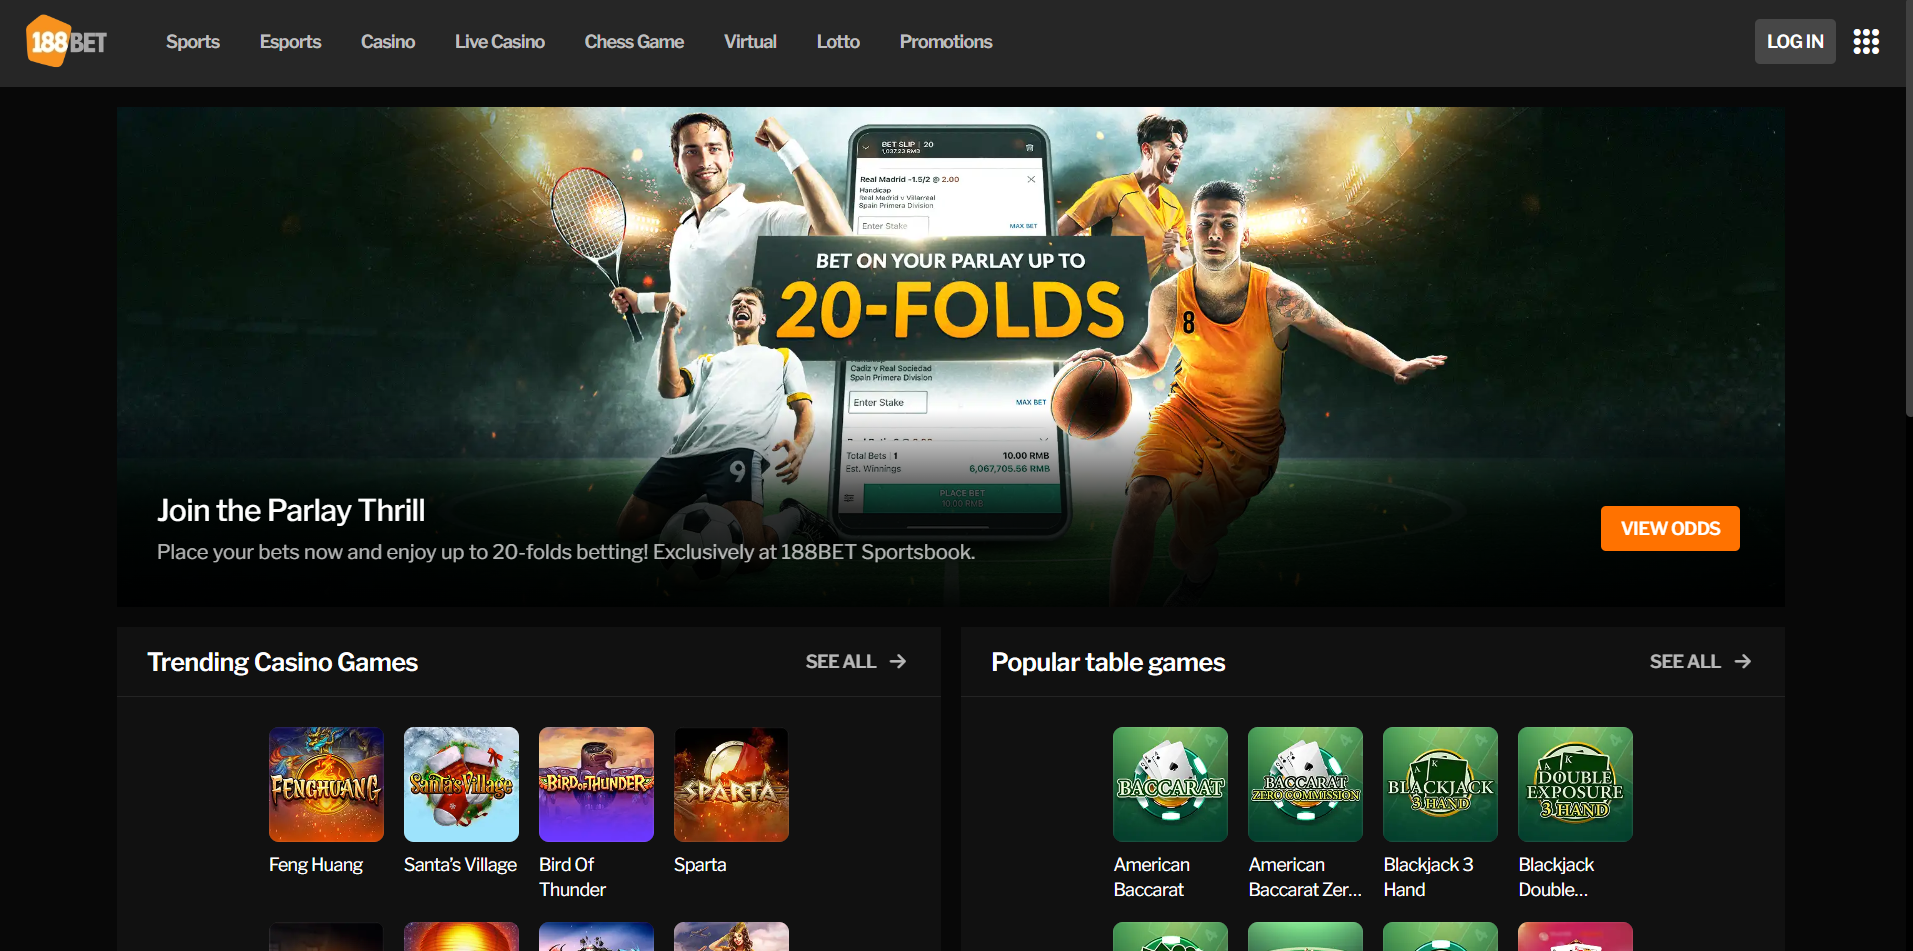Viewport: 1913px width, 951px height.
Task: Click the arrow next to Trending Casino Games See All
Action: 898,661
